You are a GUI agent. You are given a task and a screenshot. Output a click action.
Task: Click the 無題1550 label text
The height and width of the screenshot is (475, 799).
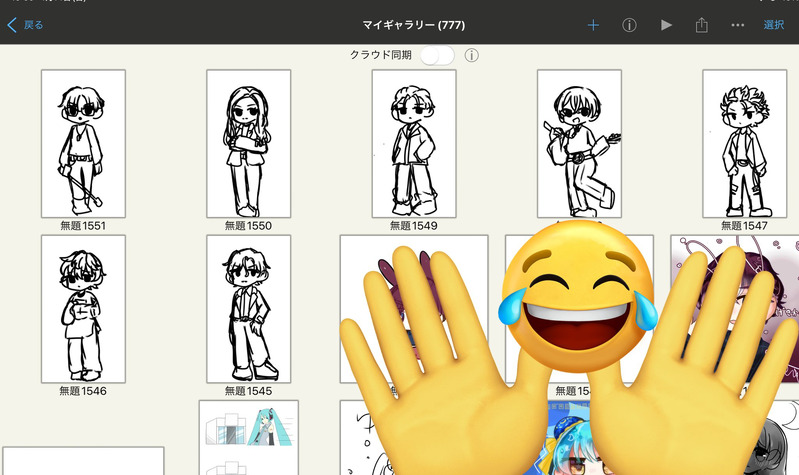point(249,226)
